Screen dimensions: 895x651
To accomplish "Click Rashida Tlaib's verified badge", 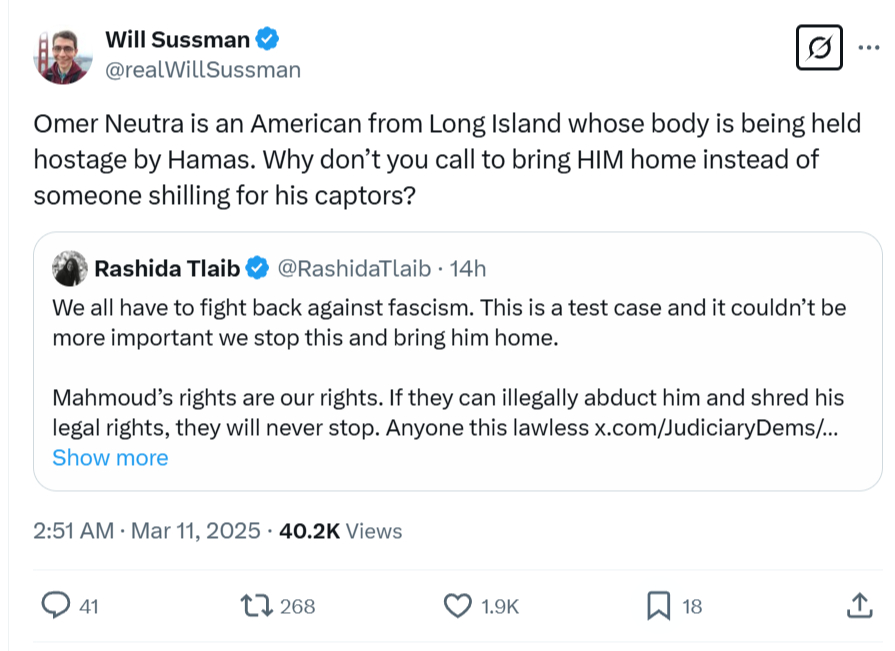I will [257, 268].
